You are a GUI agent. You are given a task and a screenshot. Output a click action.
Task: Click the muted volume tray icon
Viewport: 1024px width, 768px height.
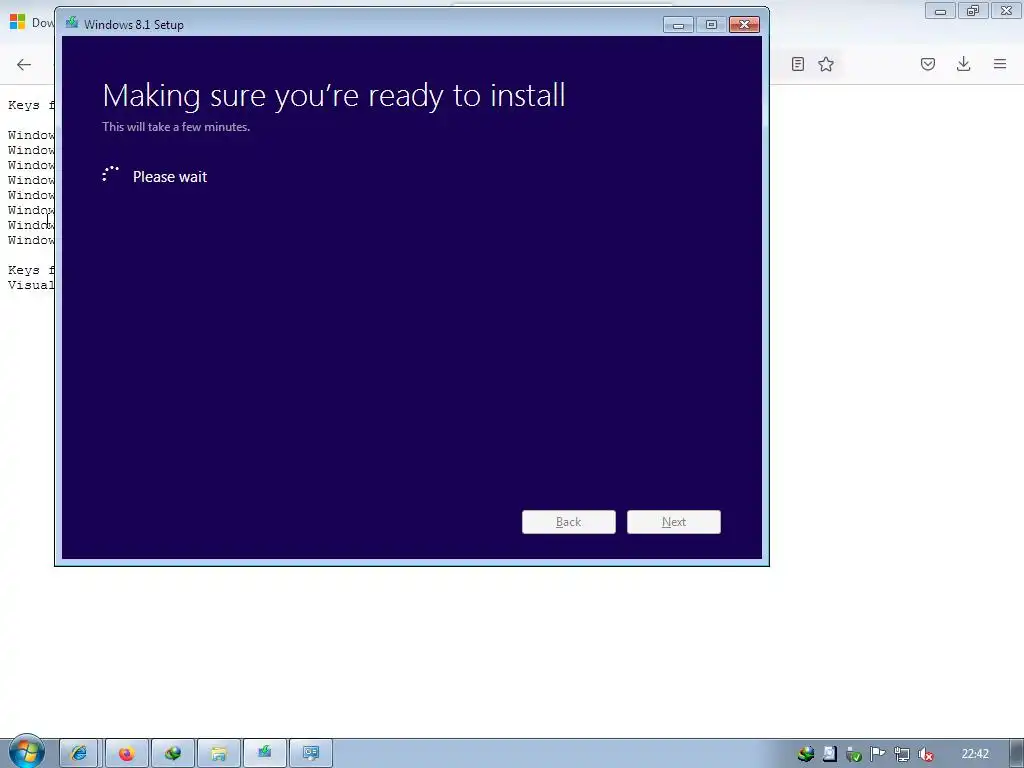pos(925,754)
